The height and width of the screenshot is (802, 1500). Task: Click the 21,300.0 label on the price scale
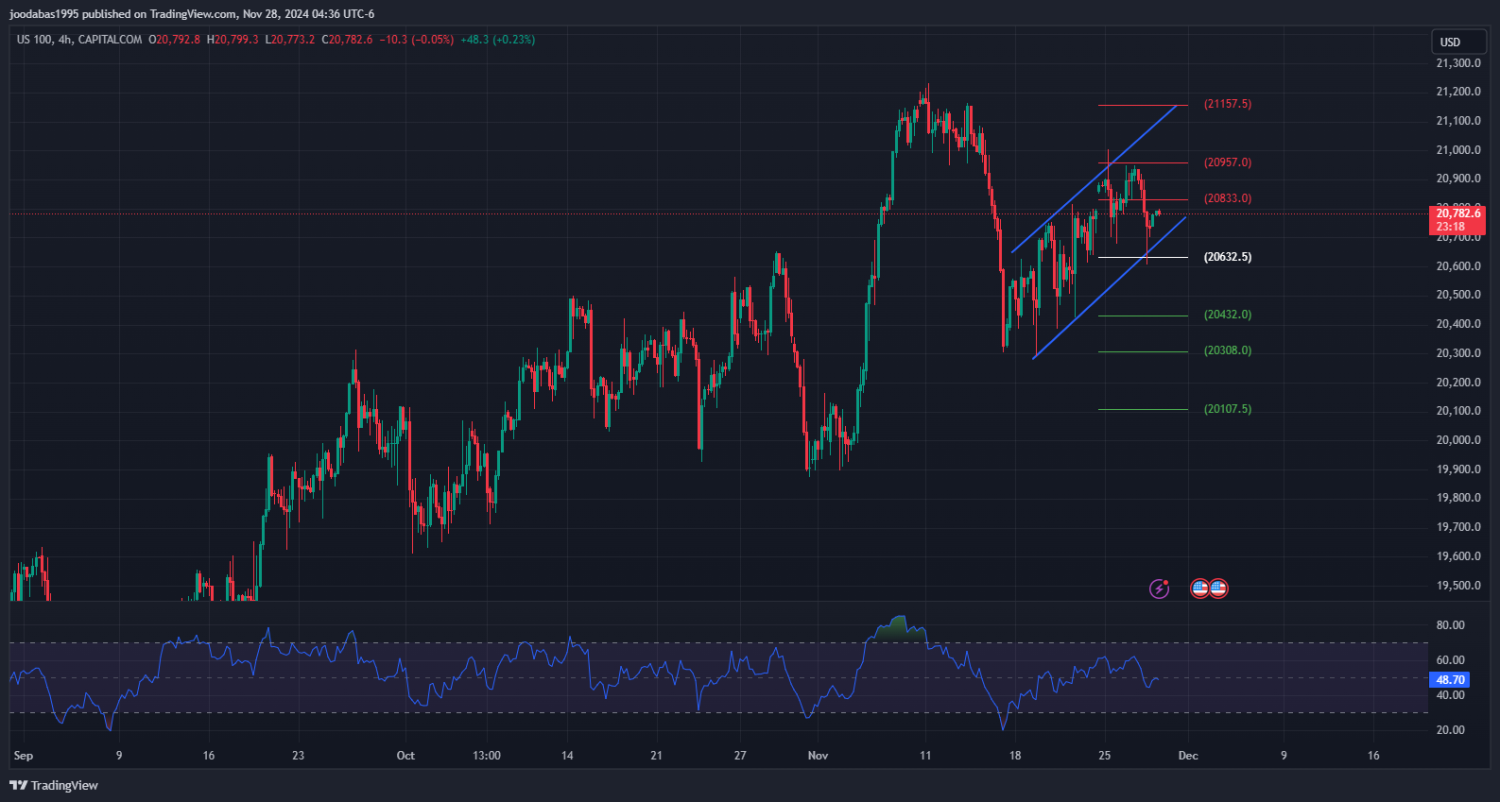tap(1457, 63)
